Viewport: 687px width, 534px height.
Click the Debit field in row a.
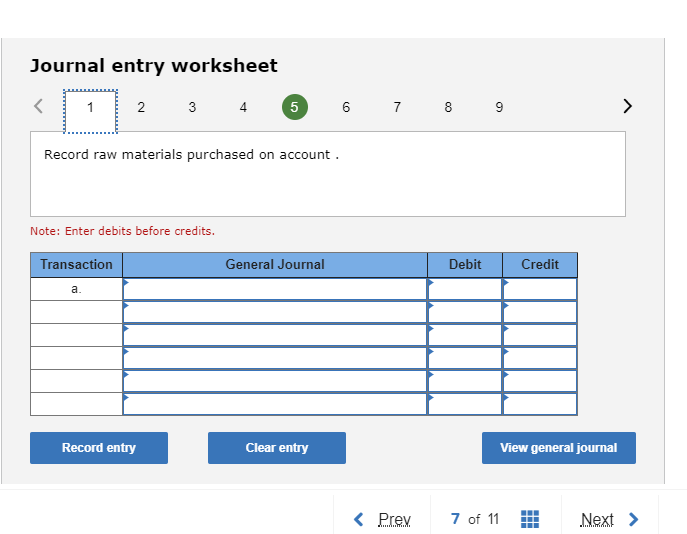pos(465,289)
